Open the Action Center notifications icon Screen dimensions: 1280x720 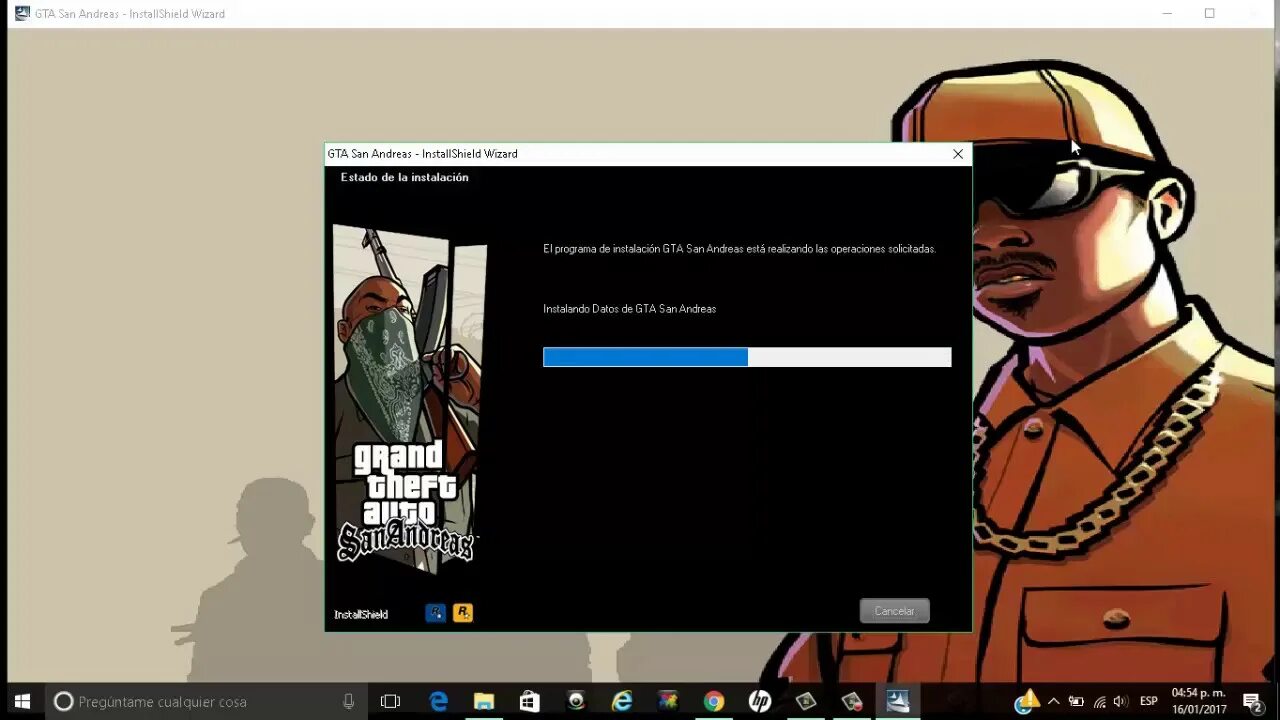1252,701
